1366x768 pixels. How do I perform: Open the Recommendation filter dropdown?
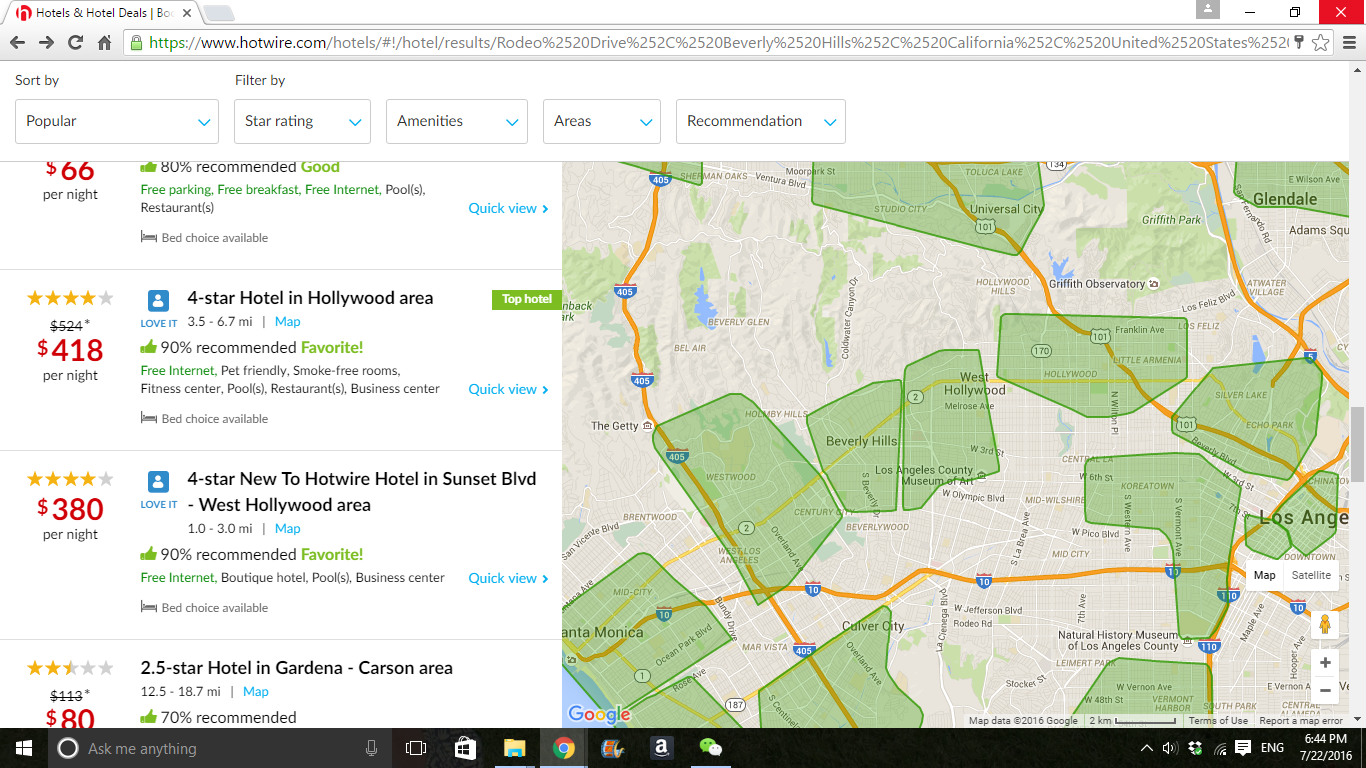[760, 121]
